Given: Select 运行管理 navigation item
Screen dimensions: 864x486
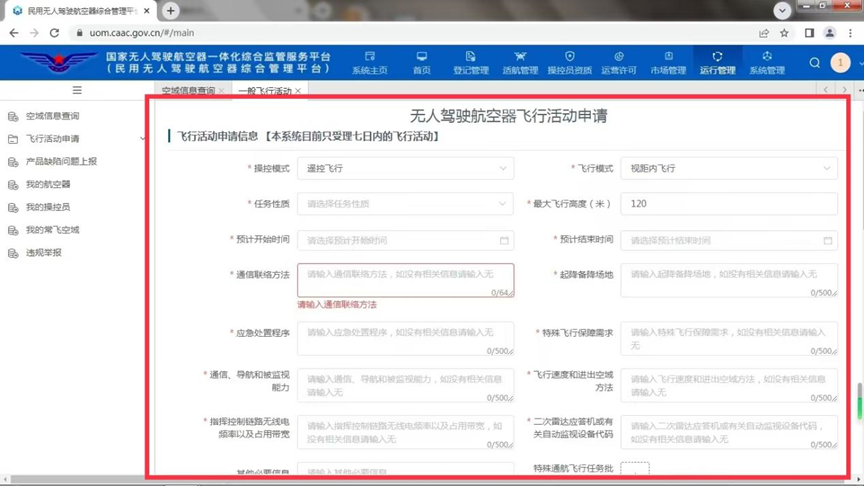Looking at the screenshot, I should point(717,63).
